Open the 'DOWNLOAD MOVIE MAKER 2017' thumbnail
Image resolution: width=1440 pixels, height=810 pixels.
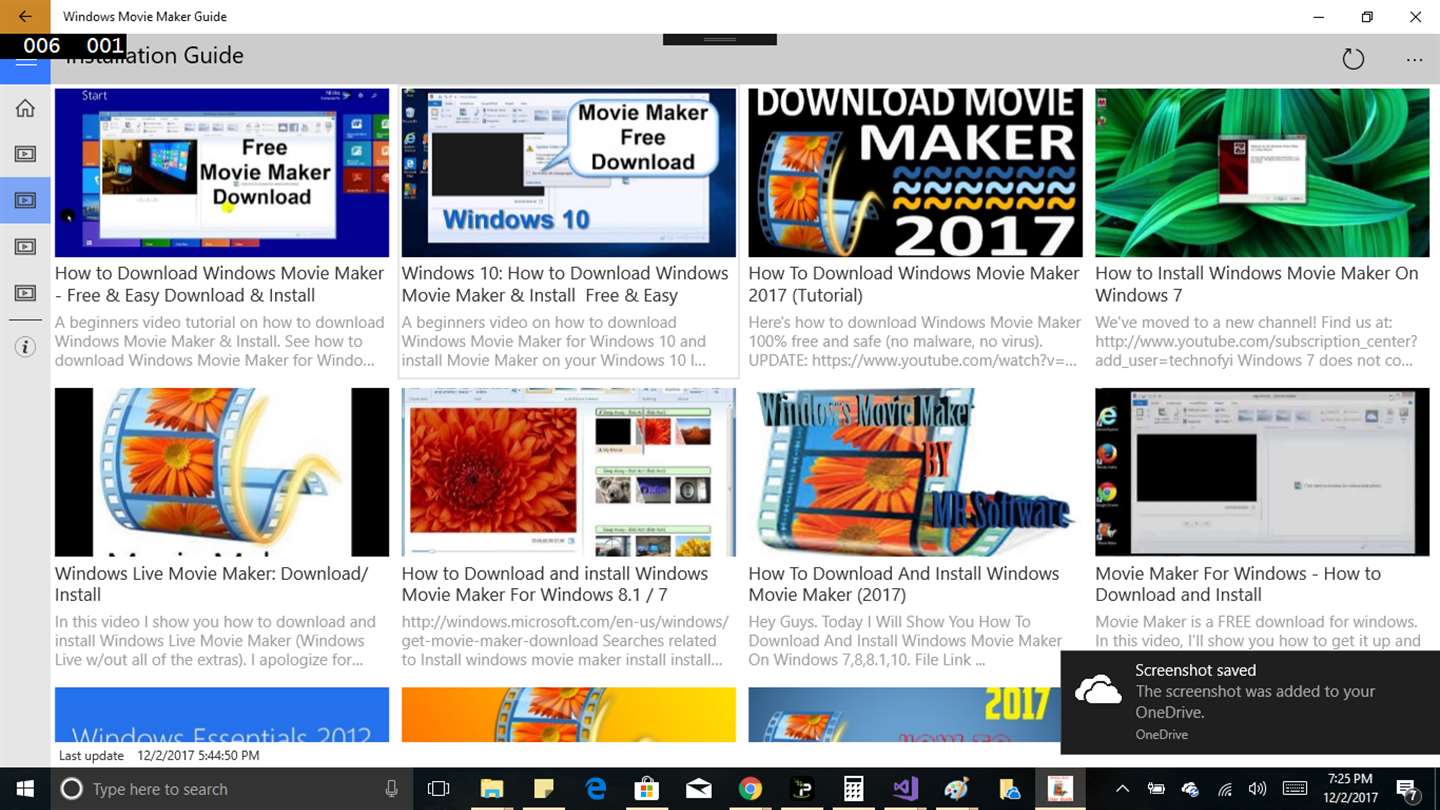(915, 173)
